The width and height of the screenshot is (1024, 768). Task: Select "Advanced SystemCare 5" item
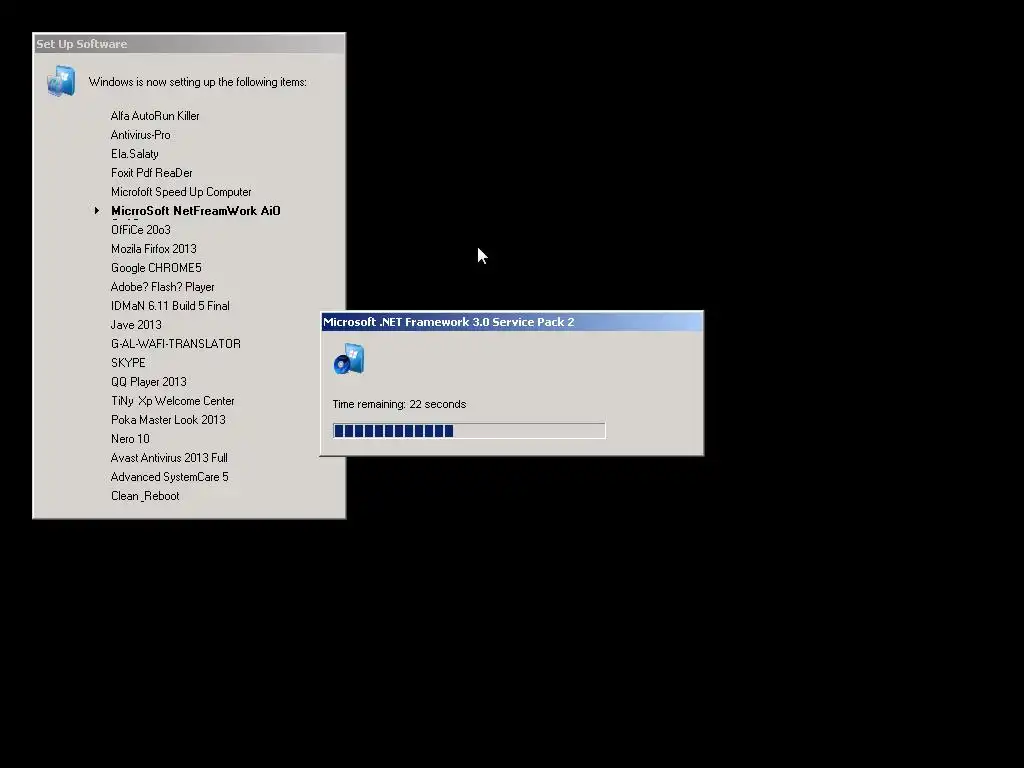click(x=169, y=476)
